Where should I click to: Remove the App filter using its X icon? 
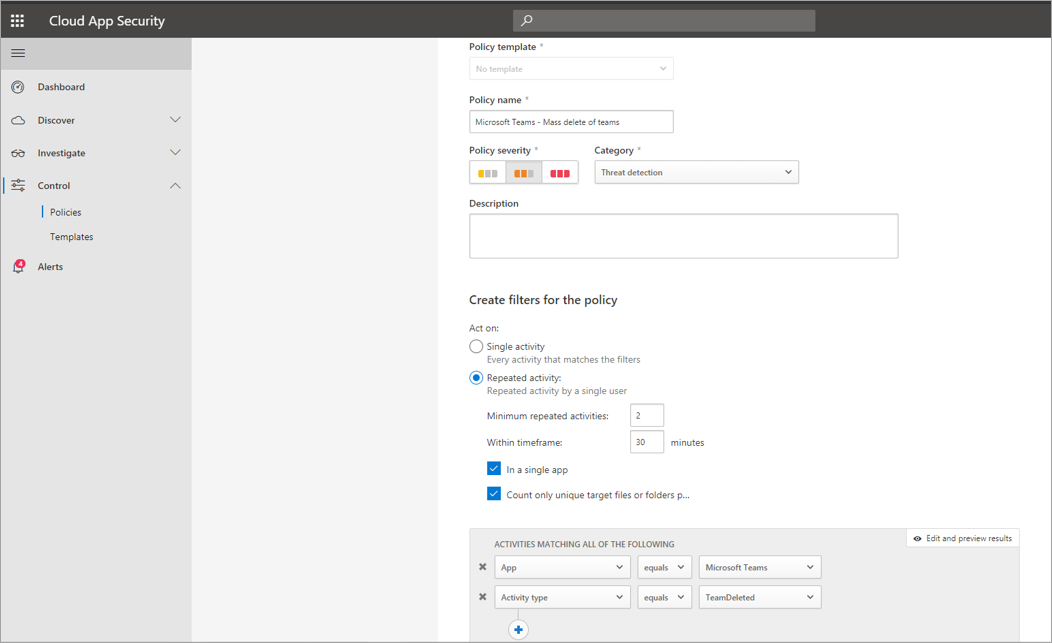483,566
